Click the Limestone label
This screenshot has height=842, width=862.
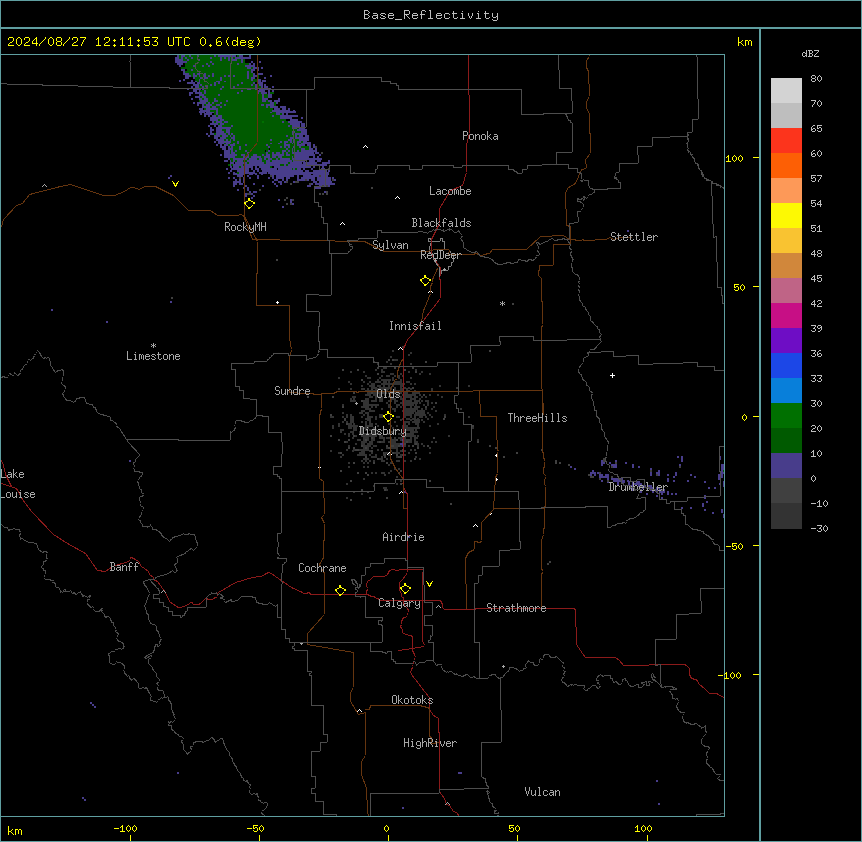(x=153, y=356)
